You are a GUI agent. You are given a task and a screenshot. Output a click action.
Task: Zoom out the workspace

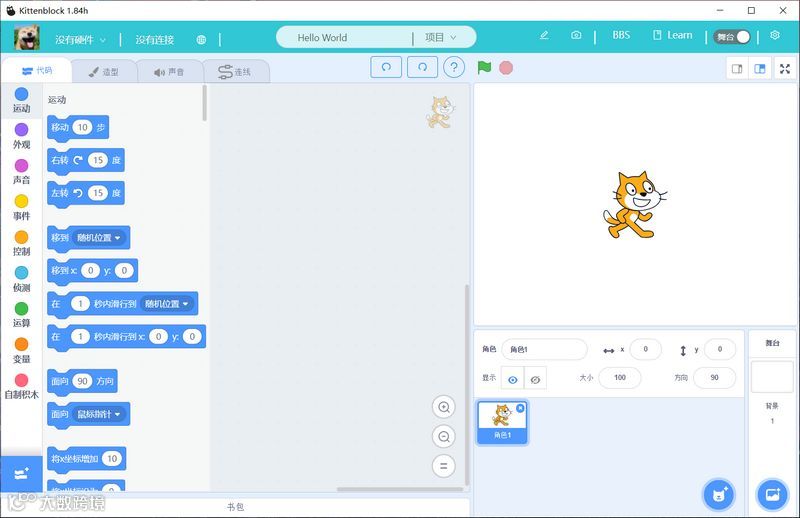pyautogui.click(x=444, y=436)
